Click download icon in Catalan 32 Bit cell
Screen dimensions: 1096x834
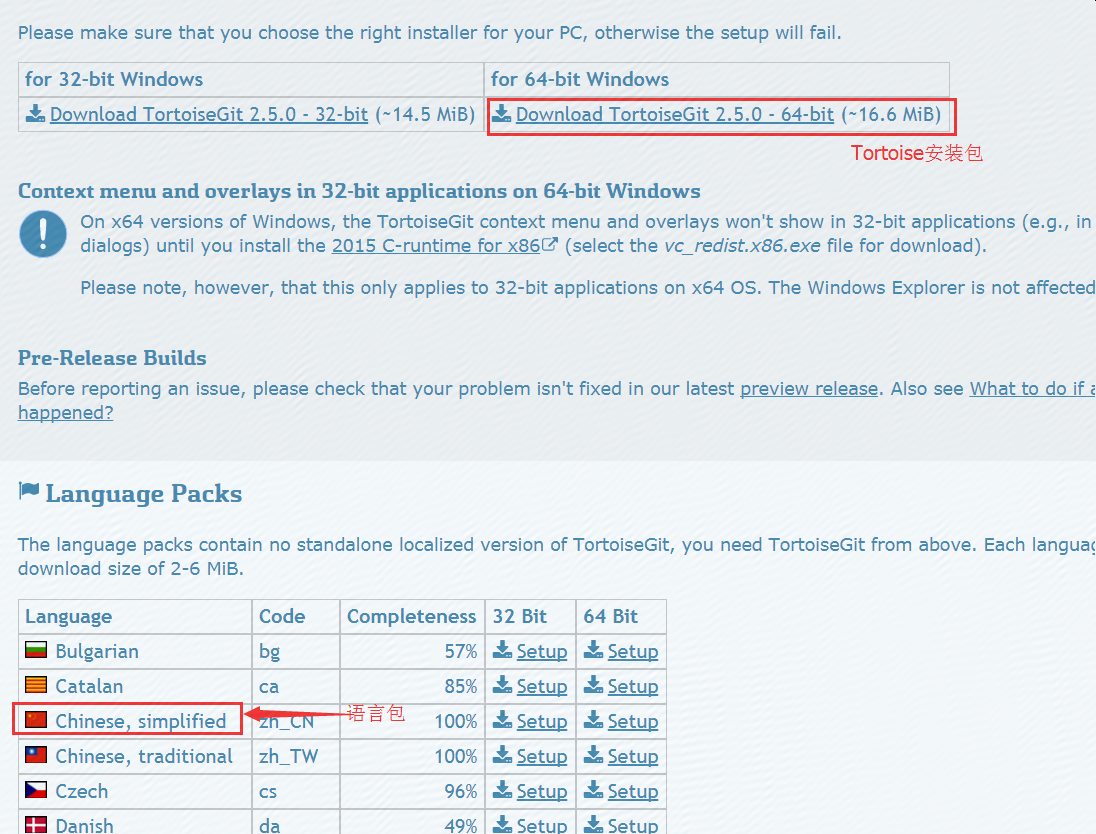[502, 684]
